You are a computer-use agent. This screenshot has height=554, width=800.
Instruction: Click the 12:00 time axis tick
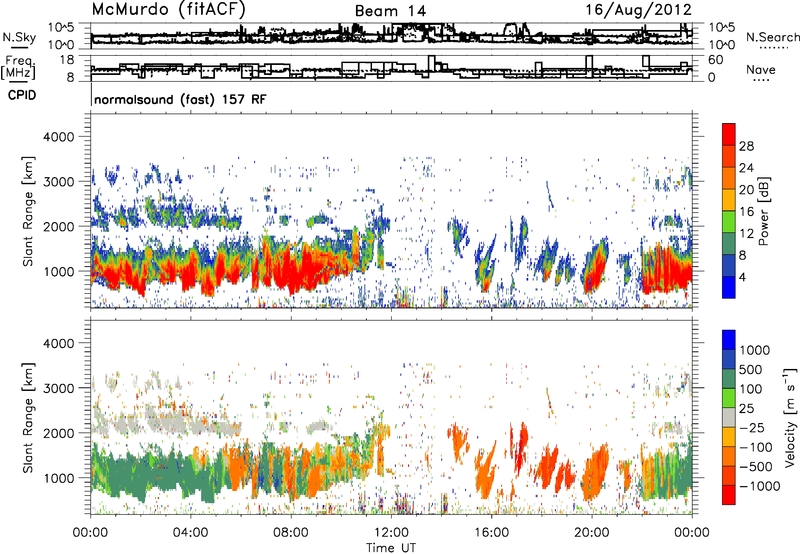tap(391, 533)
